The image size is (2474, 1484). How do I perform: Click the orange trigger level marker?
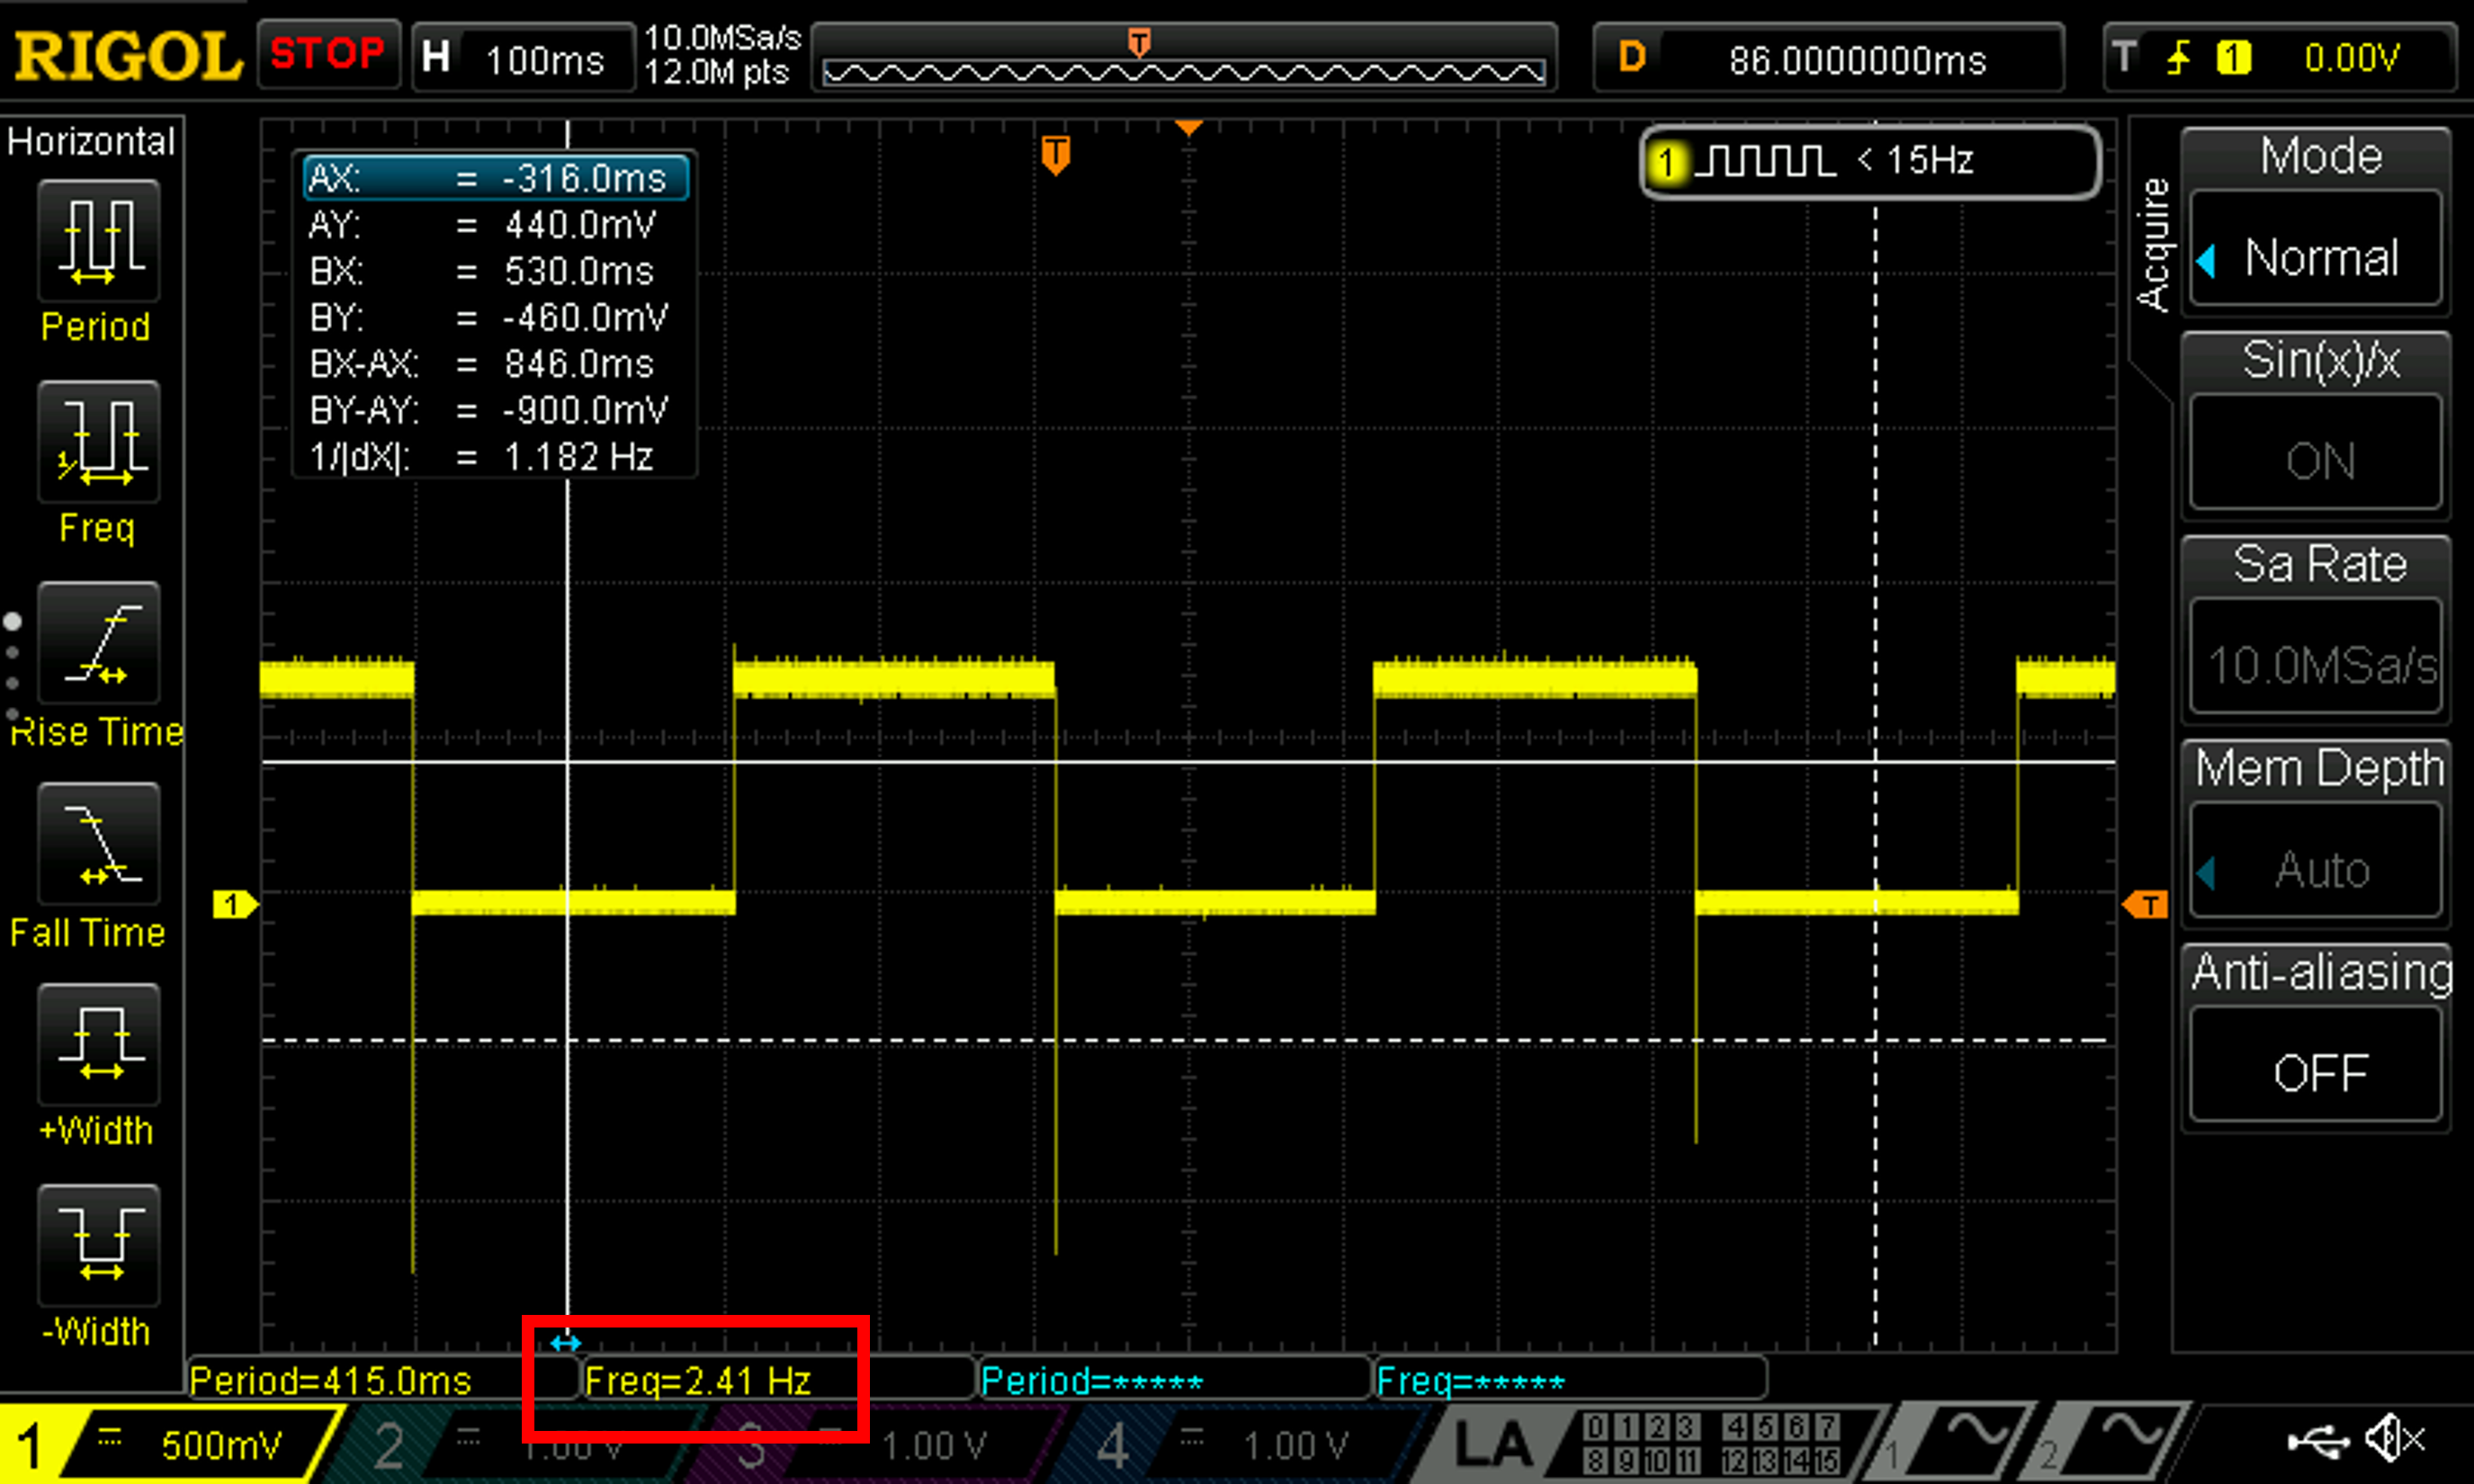click(2146, 905)
